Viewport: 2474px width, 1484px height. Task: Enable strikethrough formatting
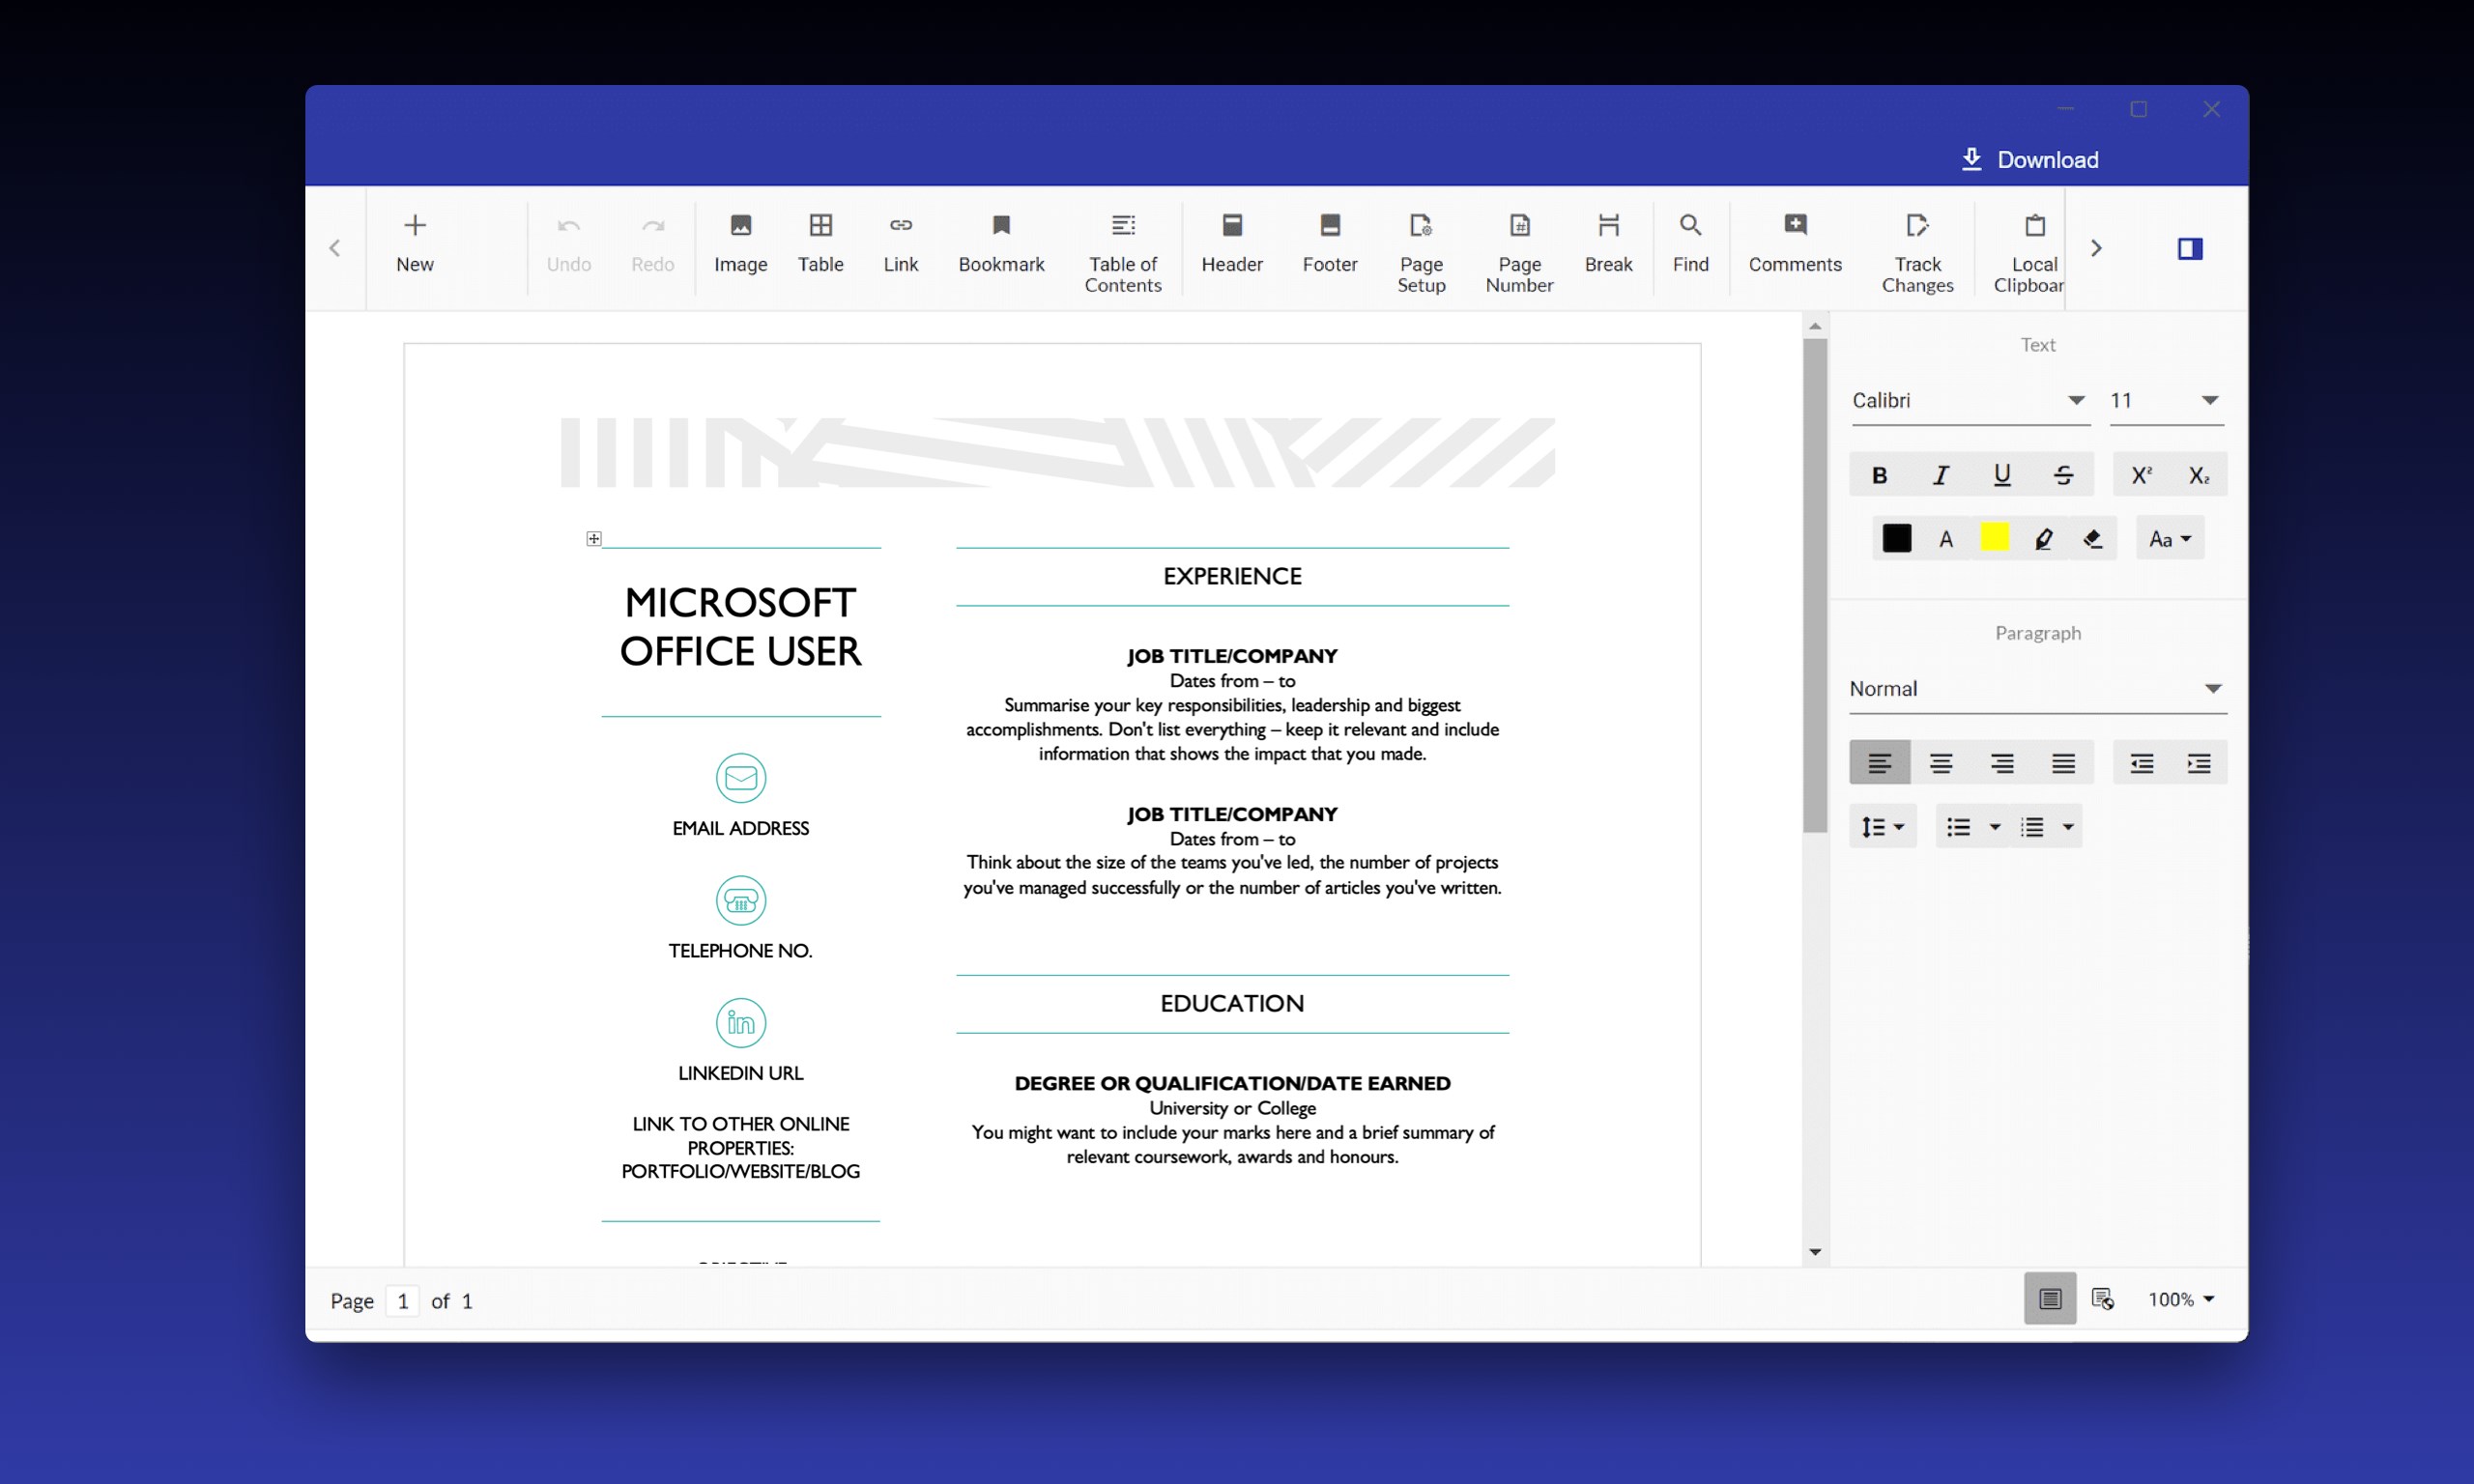(x=2064, y=474)
